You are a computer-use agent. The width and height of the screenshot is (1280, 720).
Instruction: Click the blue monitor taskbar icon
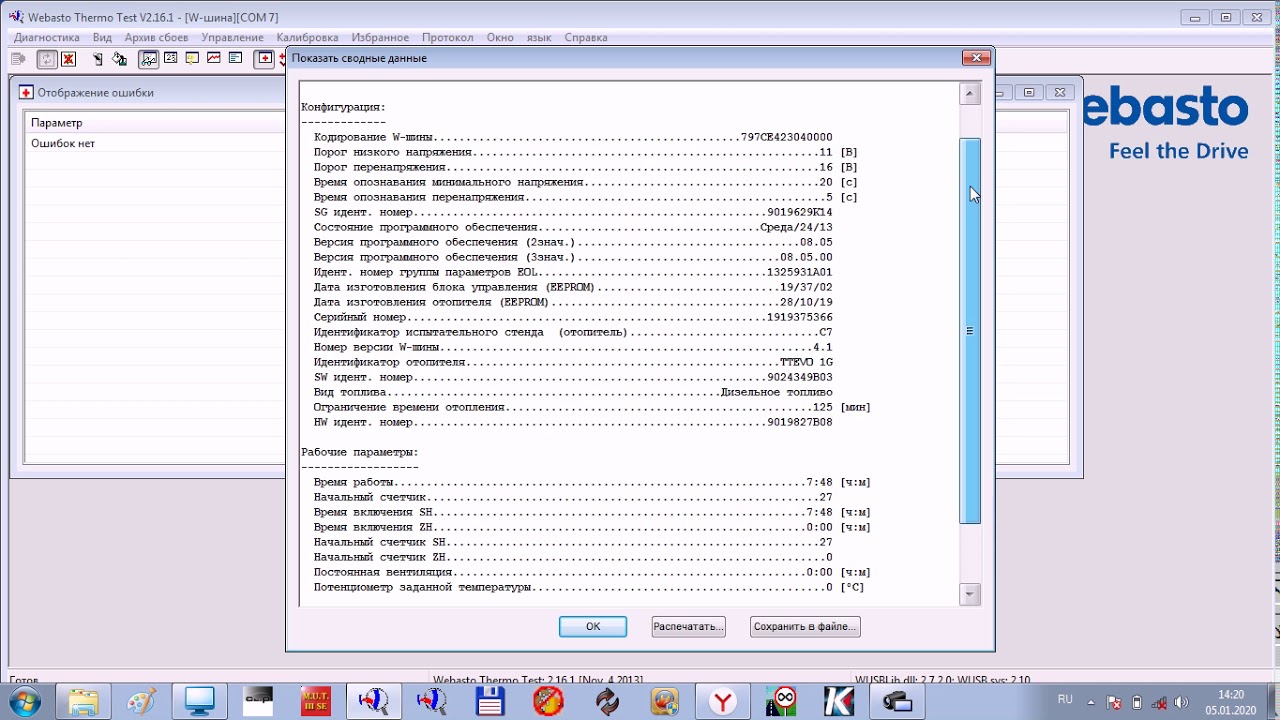[x=199, y=702]
